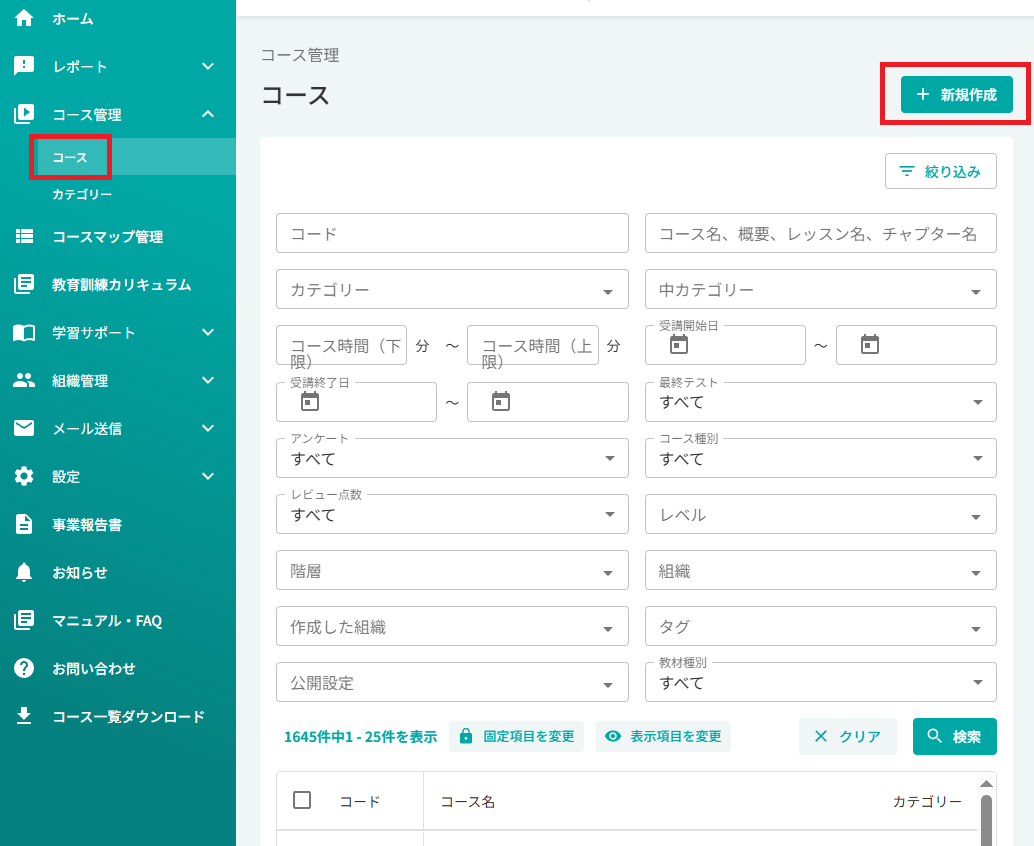The width and height of the screenshot is (1034, 846).
Task: Collapse the コース管理 menu chevron
Action: click(x=208, y=114)
